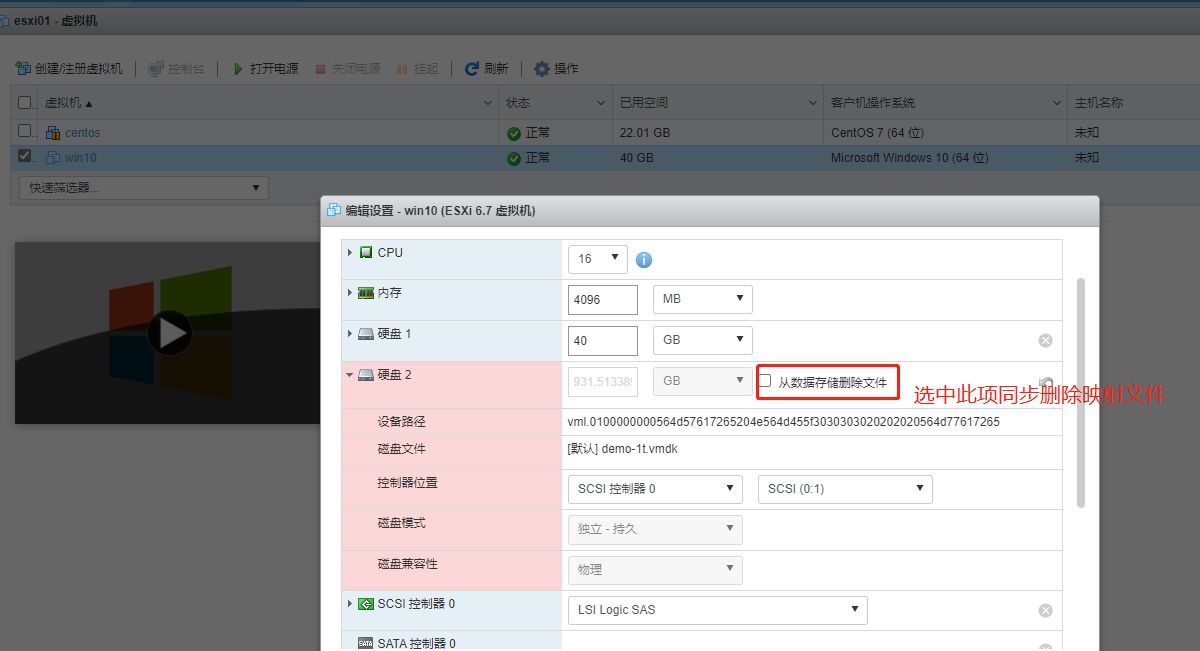Click the 创建/注册虚拟机 icon
1200x651 pixels.
pos(22,68)
